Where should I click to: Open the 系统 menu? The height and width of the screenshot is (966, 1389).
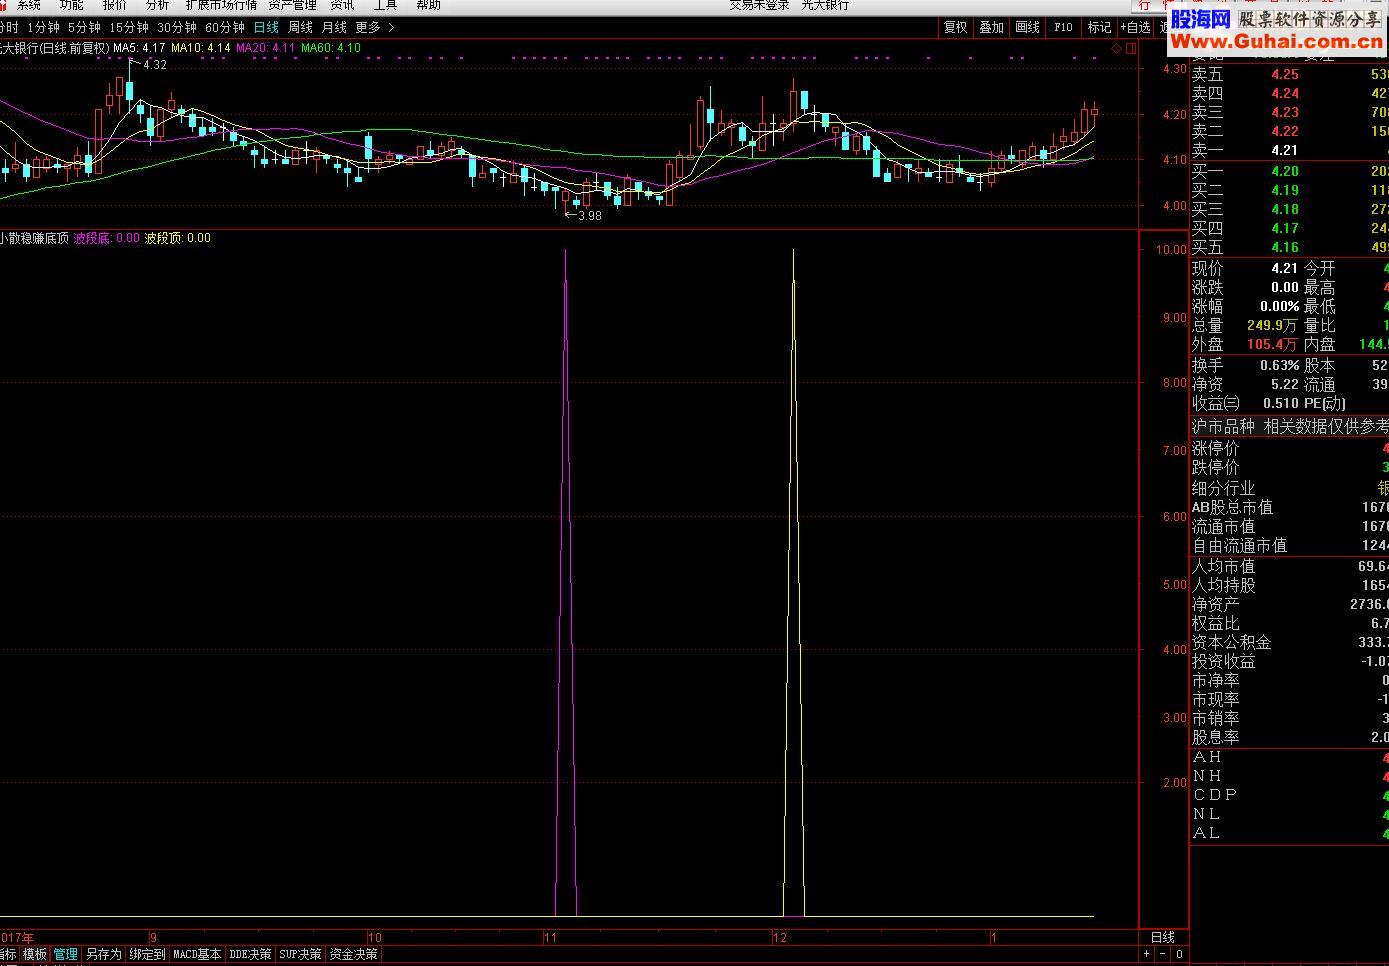29,5
